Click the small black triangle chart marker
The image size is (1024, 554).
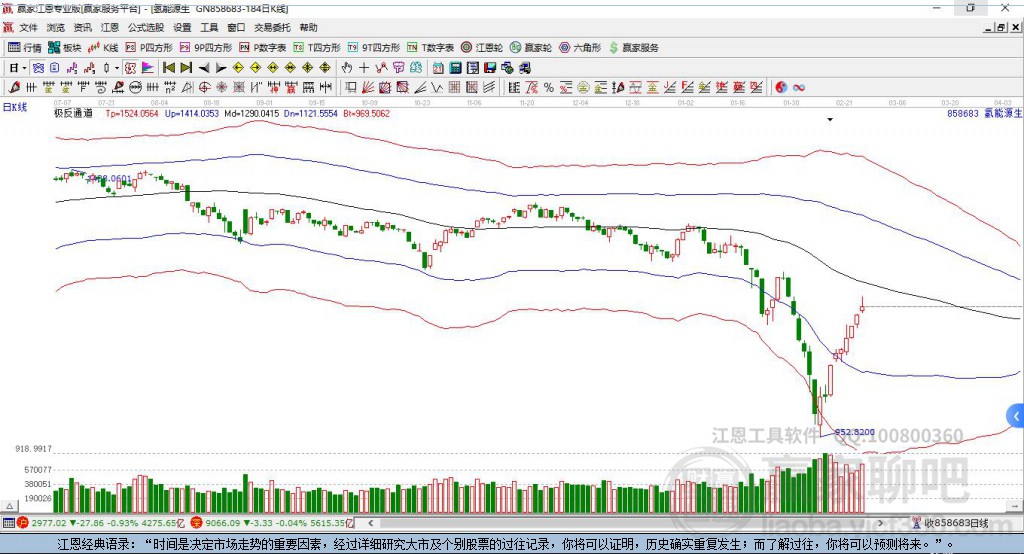830,120
